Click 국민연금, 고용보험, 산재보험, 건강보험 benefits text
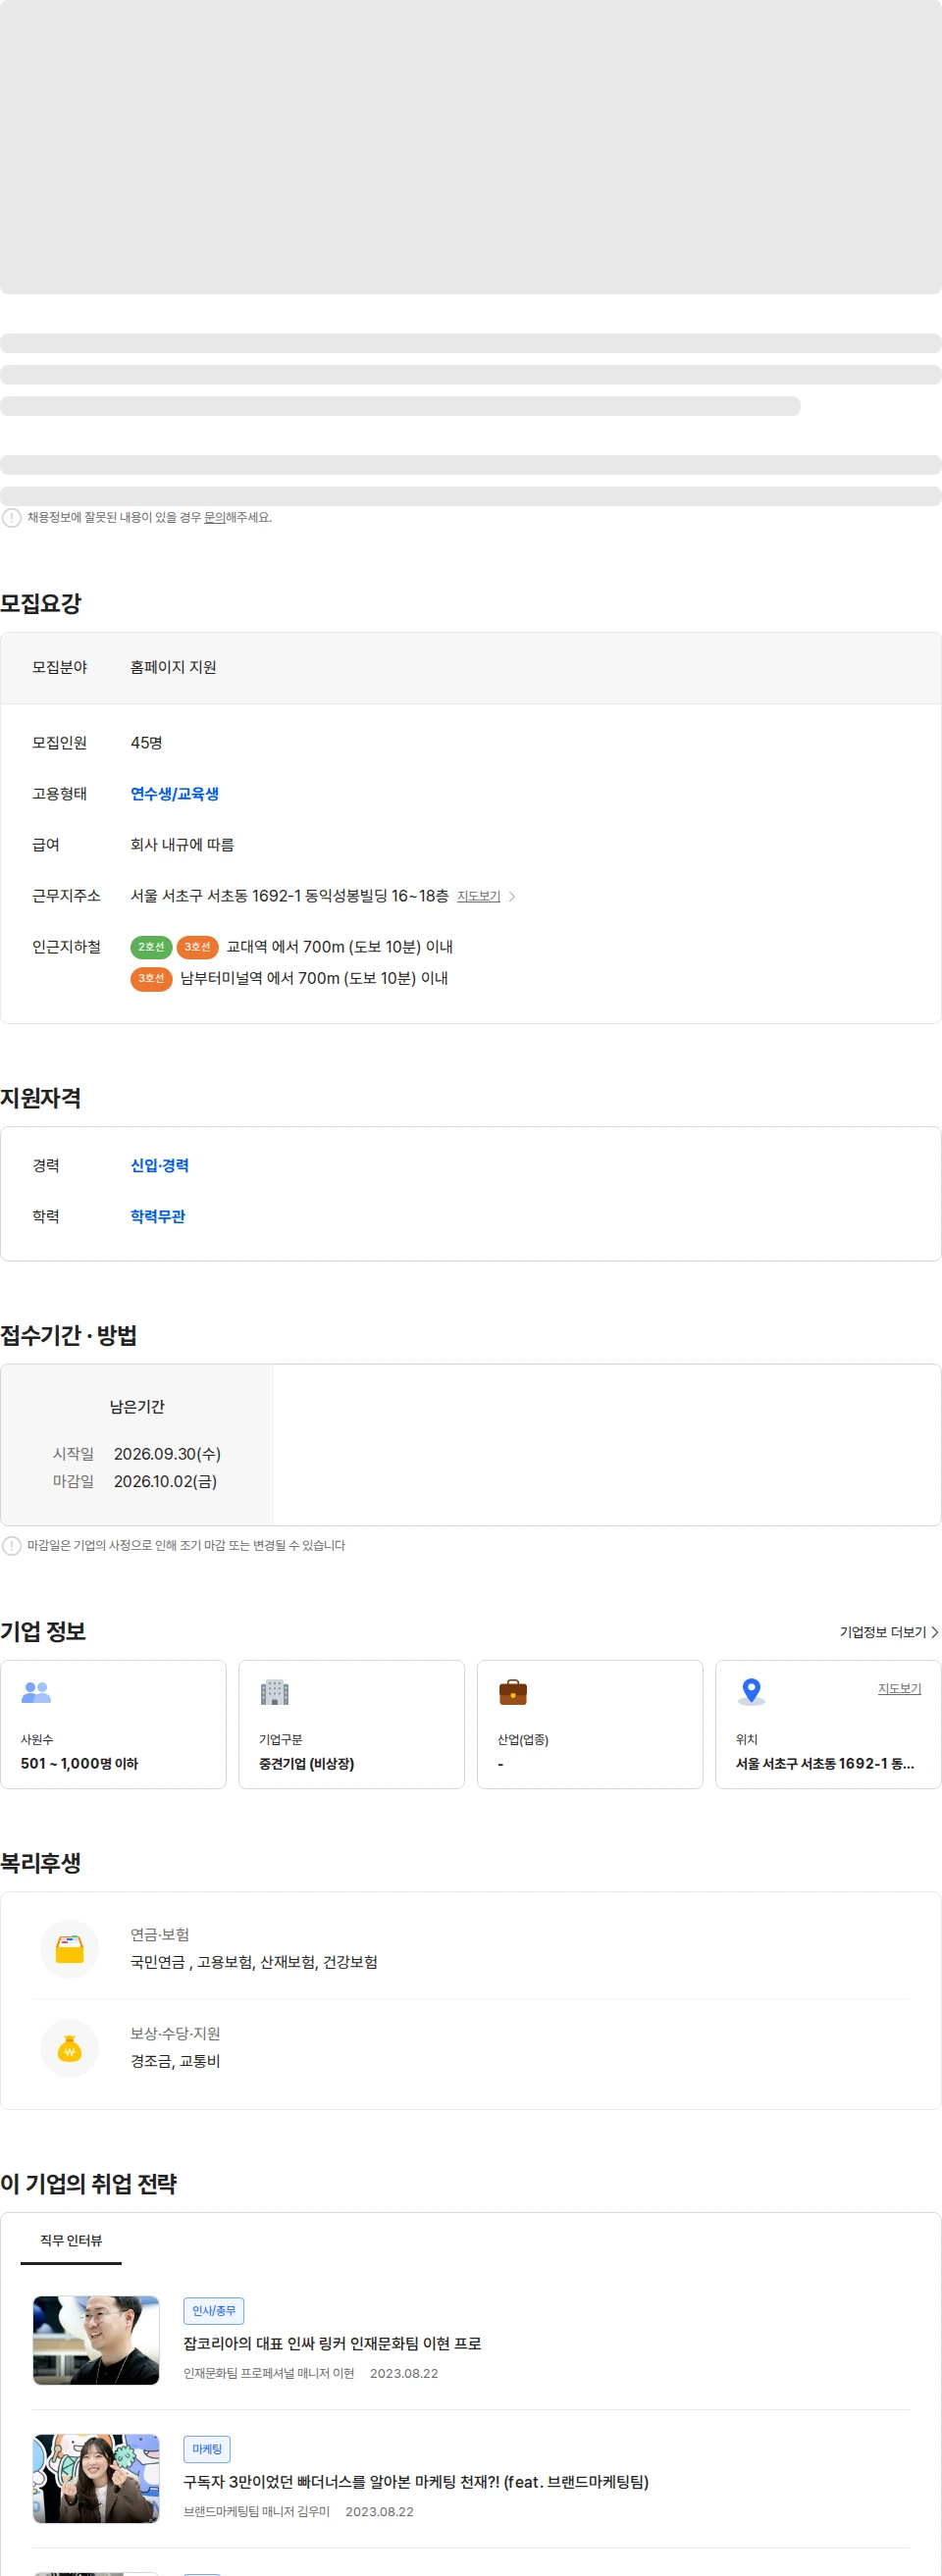 (x=254, y=1962)
